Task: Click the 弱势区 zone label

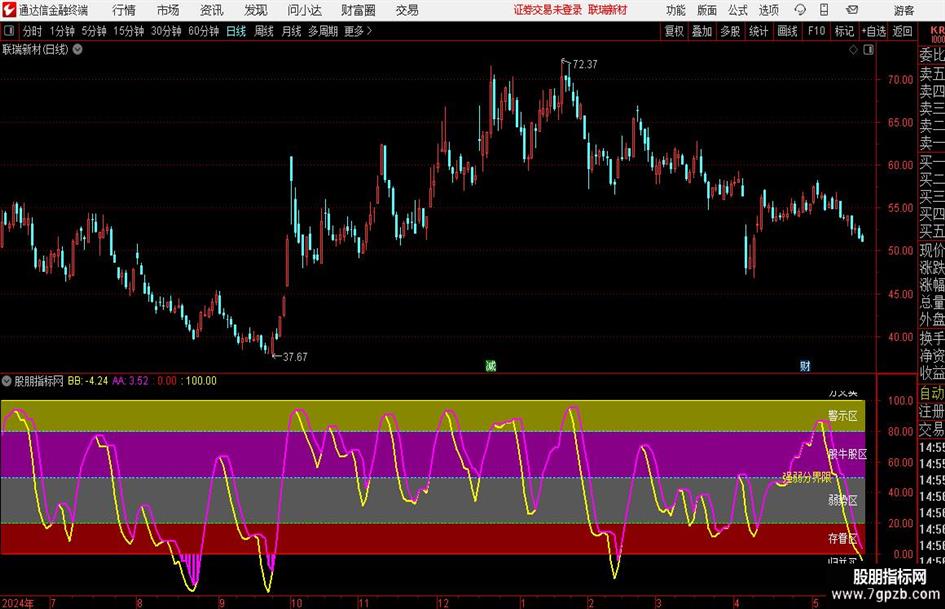Action: click(843, 500)
